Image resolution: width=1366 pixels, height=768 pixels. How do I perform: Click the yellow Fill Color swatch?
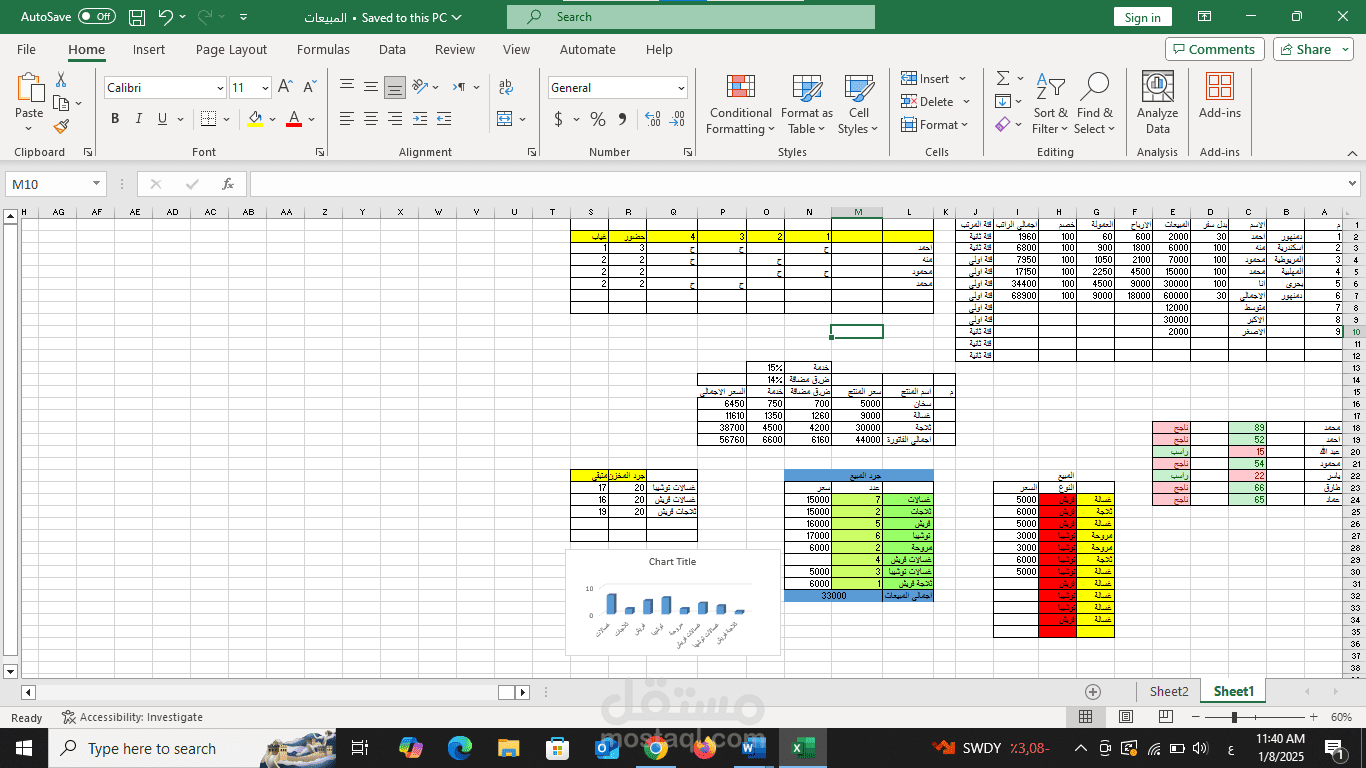(255, 119)
